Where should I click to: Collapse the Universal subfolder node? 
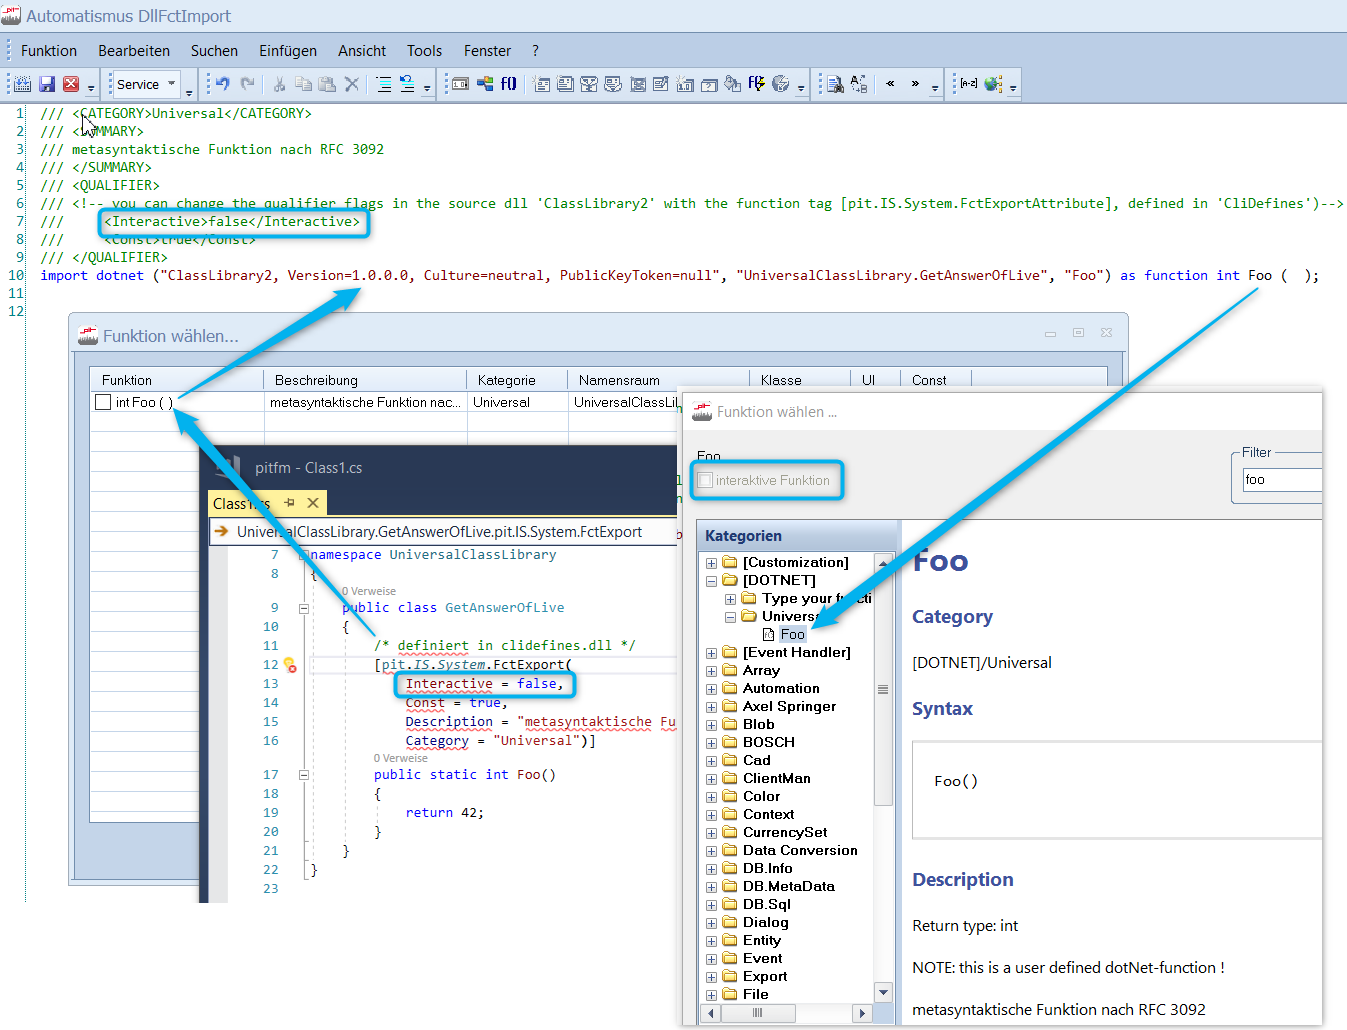730,617
